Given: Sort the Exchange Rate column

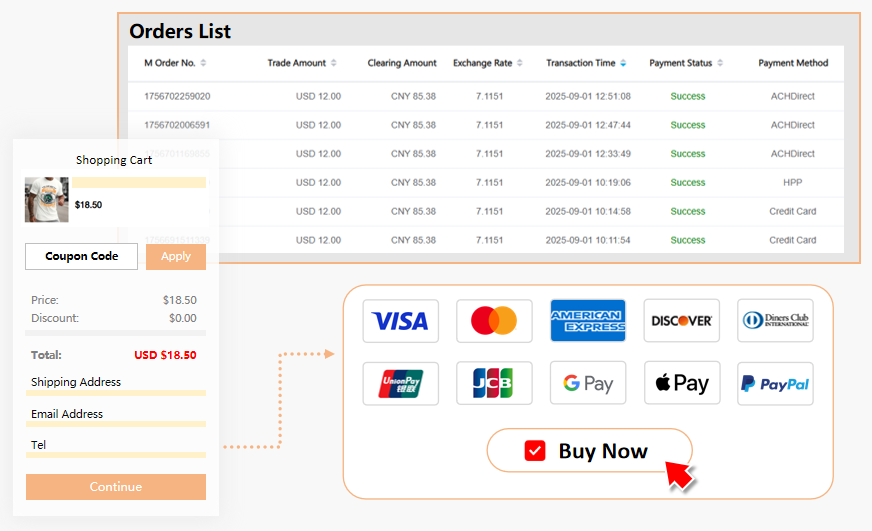Looking at the screenshot, I should 521,63.
